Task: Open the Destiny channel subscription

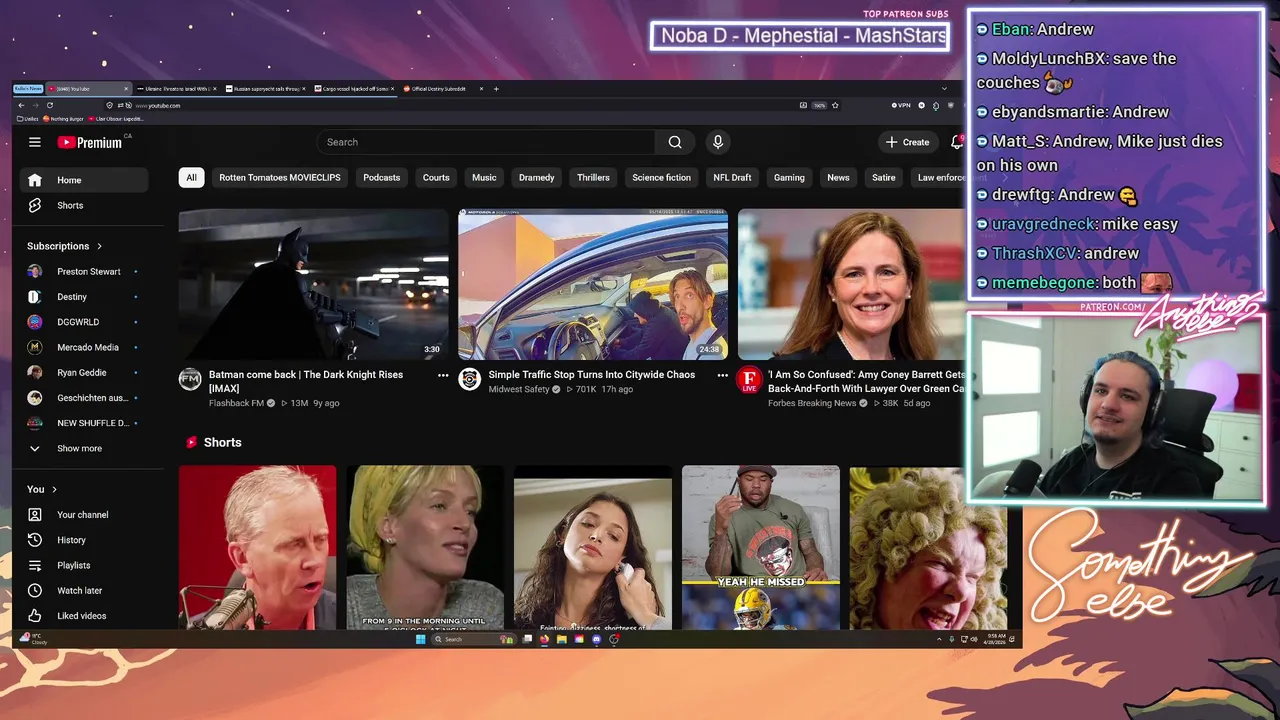Action: pos(84,297)
